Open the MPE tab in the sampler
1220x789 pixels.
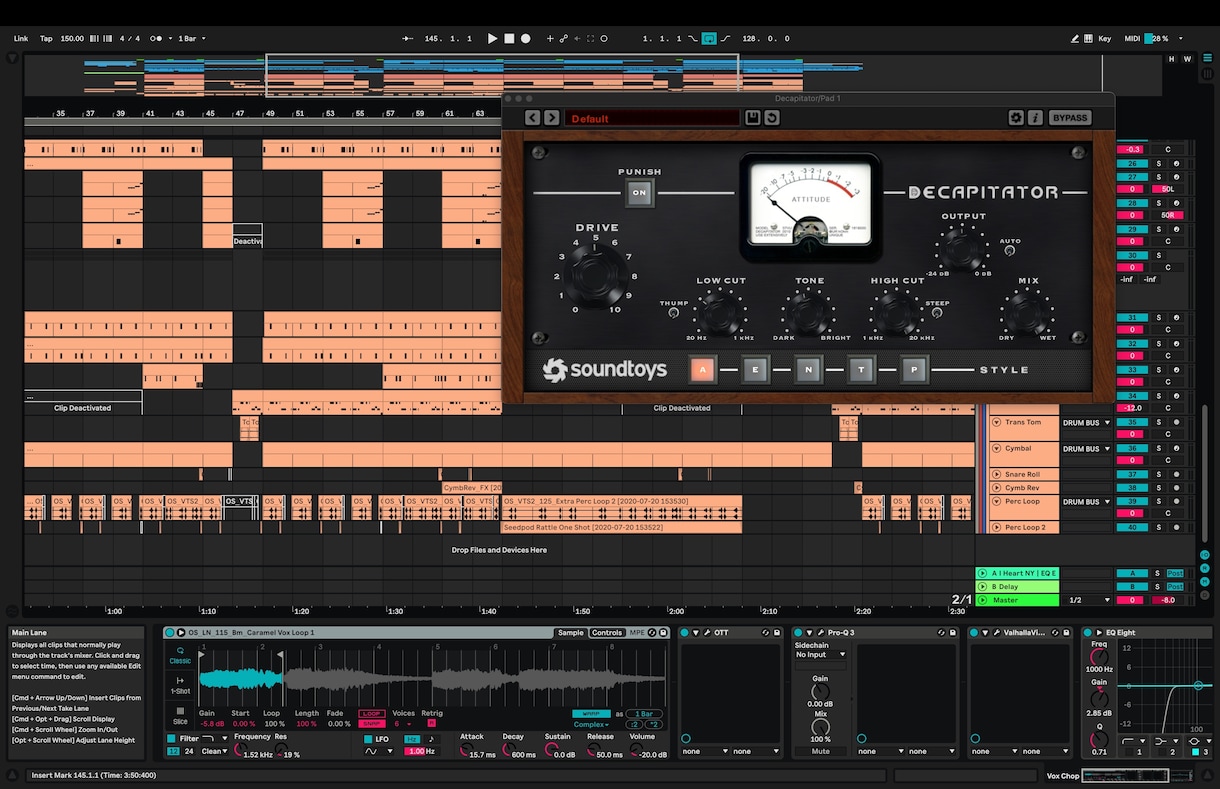[637, 633]
